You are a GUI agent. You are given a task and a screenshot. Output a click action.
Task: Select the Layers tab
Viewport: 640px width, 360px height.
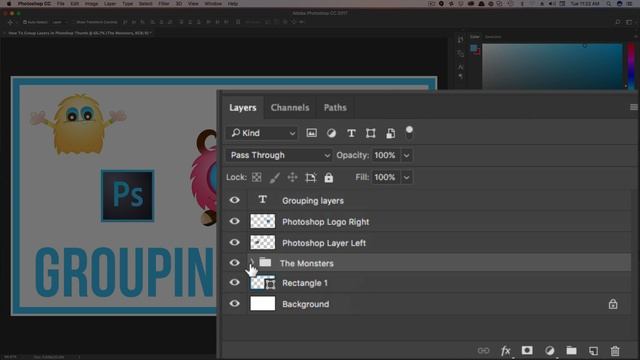pyautogui.click(x=242, y=108)
